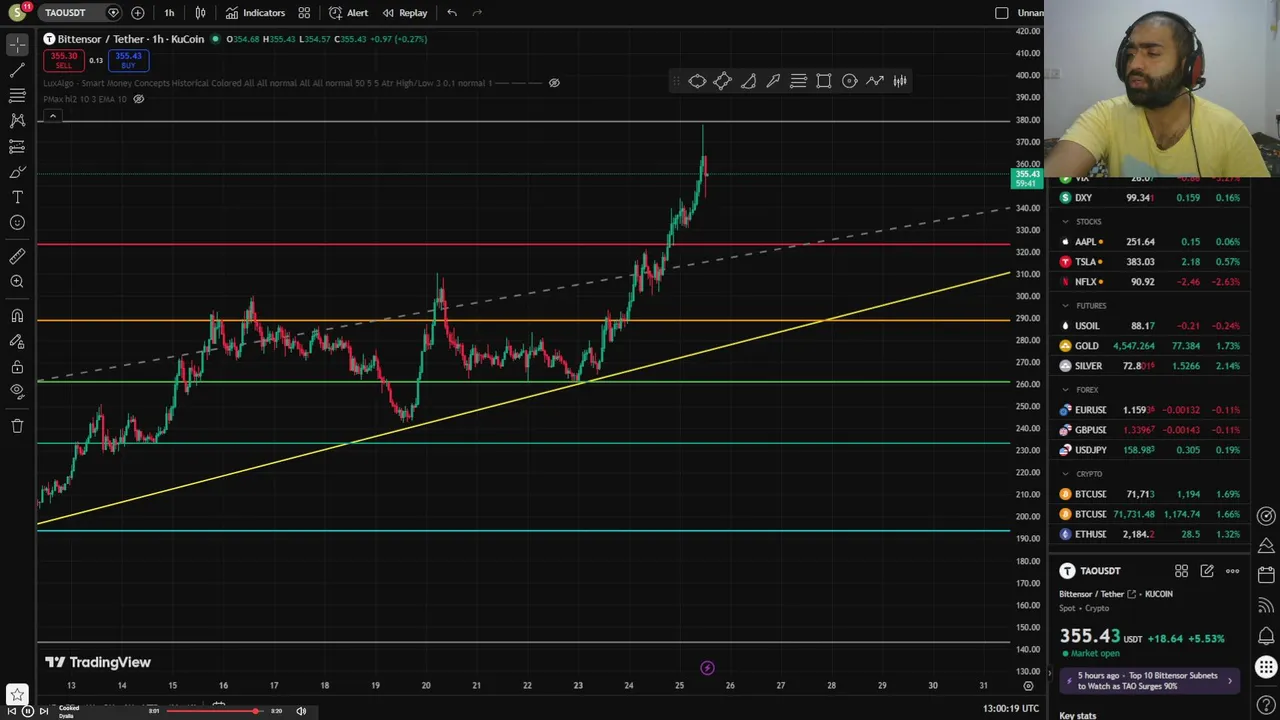Viewport: 1280px width, 720px height.
Task: Toggle hide all drawings eye icon
Action: click(17, 391)
